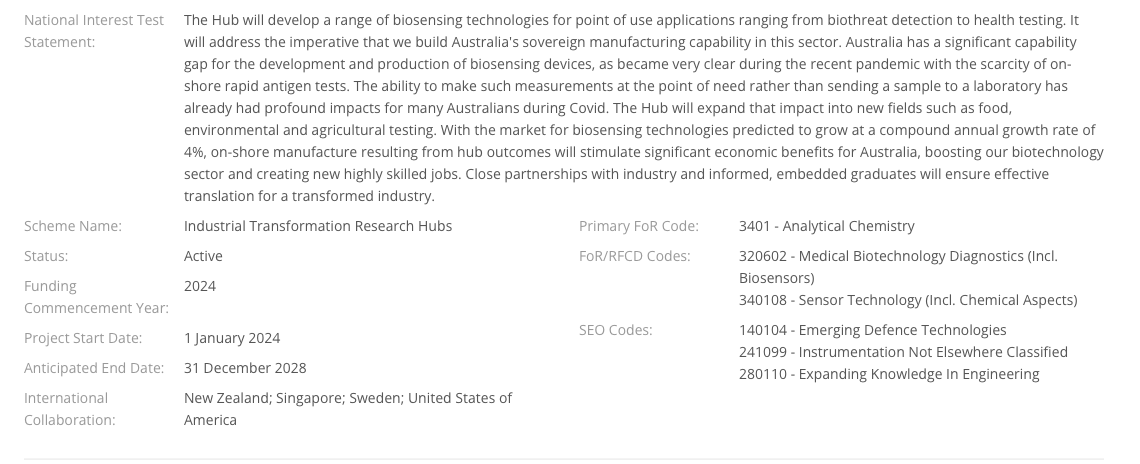
Task: Select 340108 Sensor Technology code
Action: [x=908, y=300]
